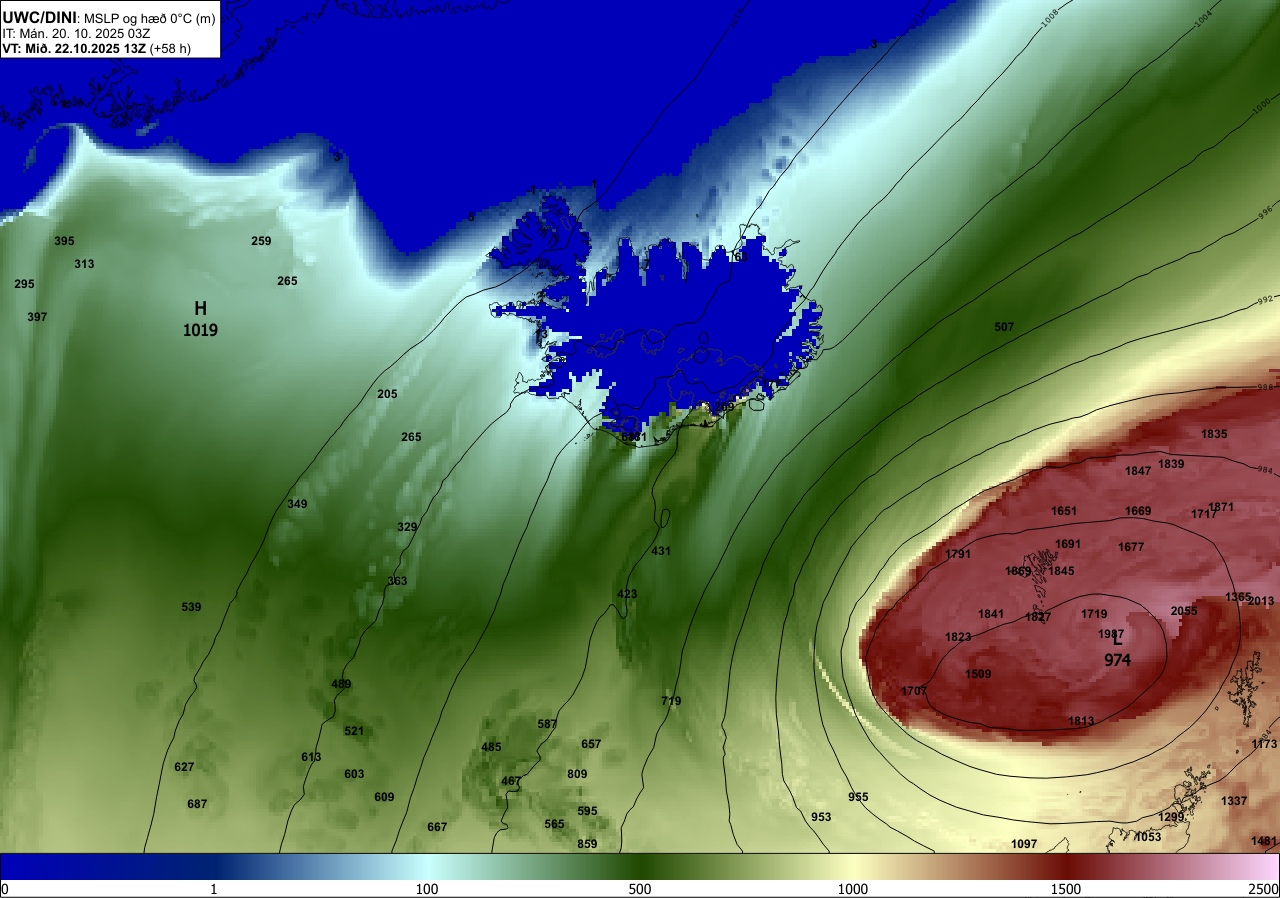Click the height value 1677
Viewport: 1280px width, 898px height.
[1131, 547]
